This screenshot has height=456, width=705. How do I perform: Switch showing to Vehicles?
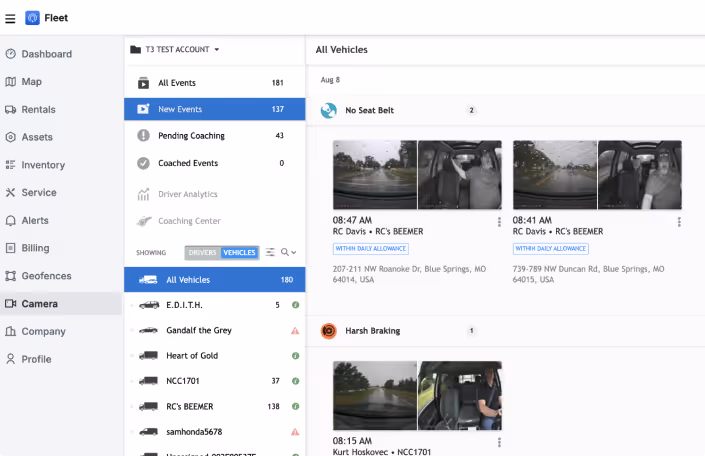[239, 253]
